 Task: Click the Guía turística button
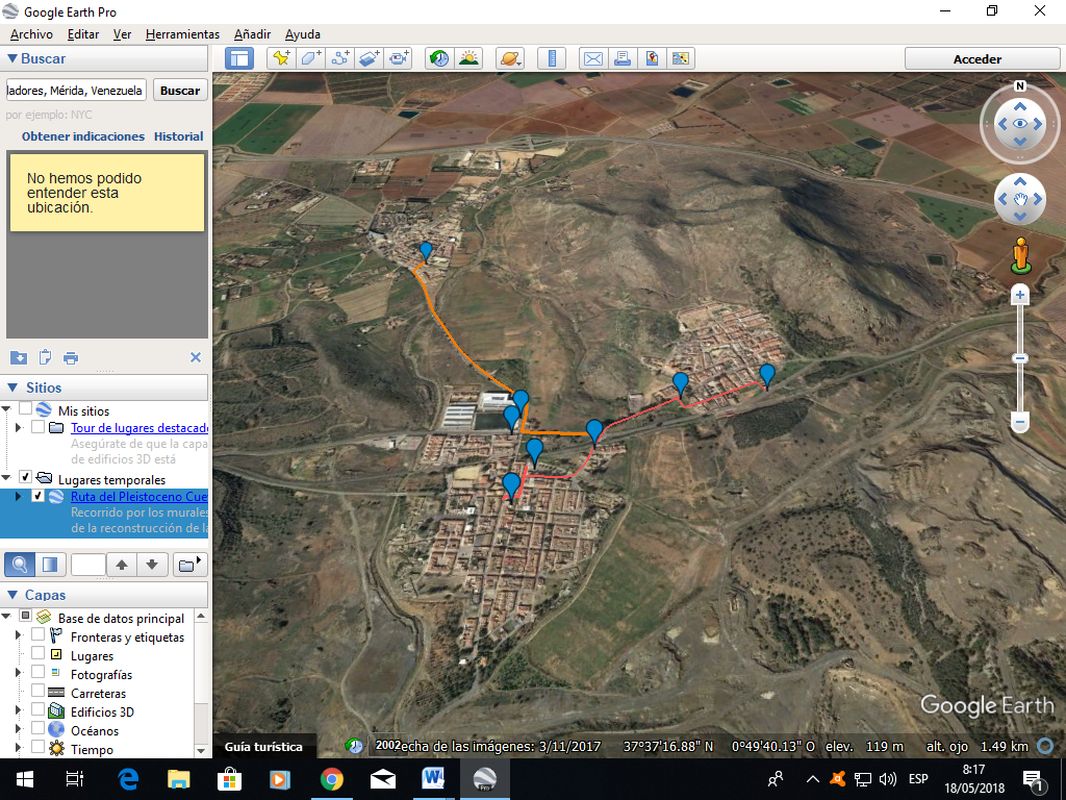[x=264, y=746]
